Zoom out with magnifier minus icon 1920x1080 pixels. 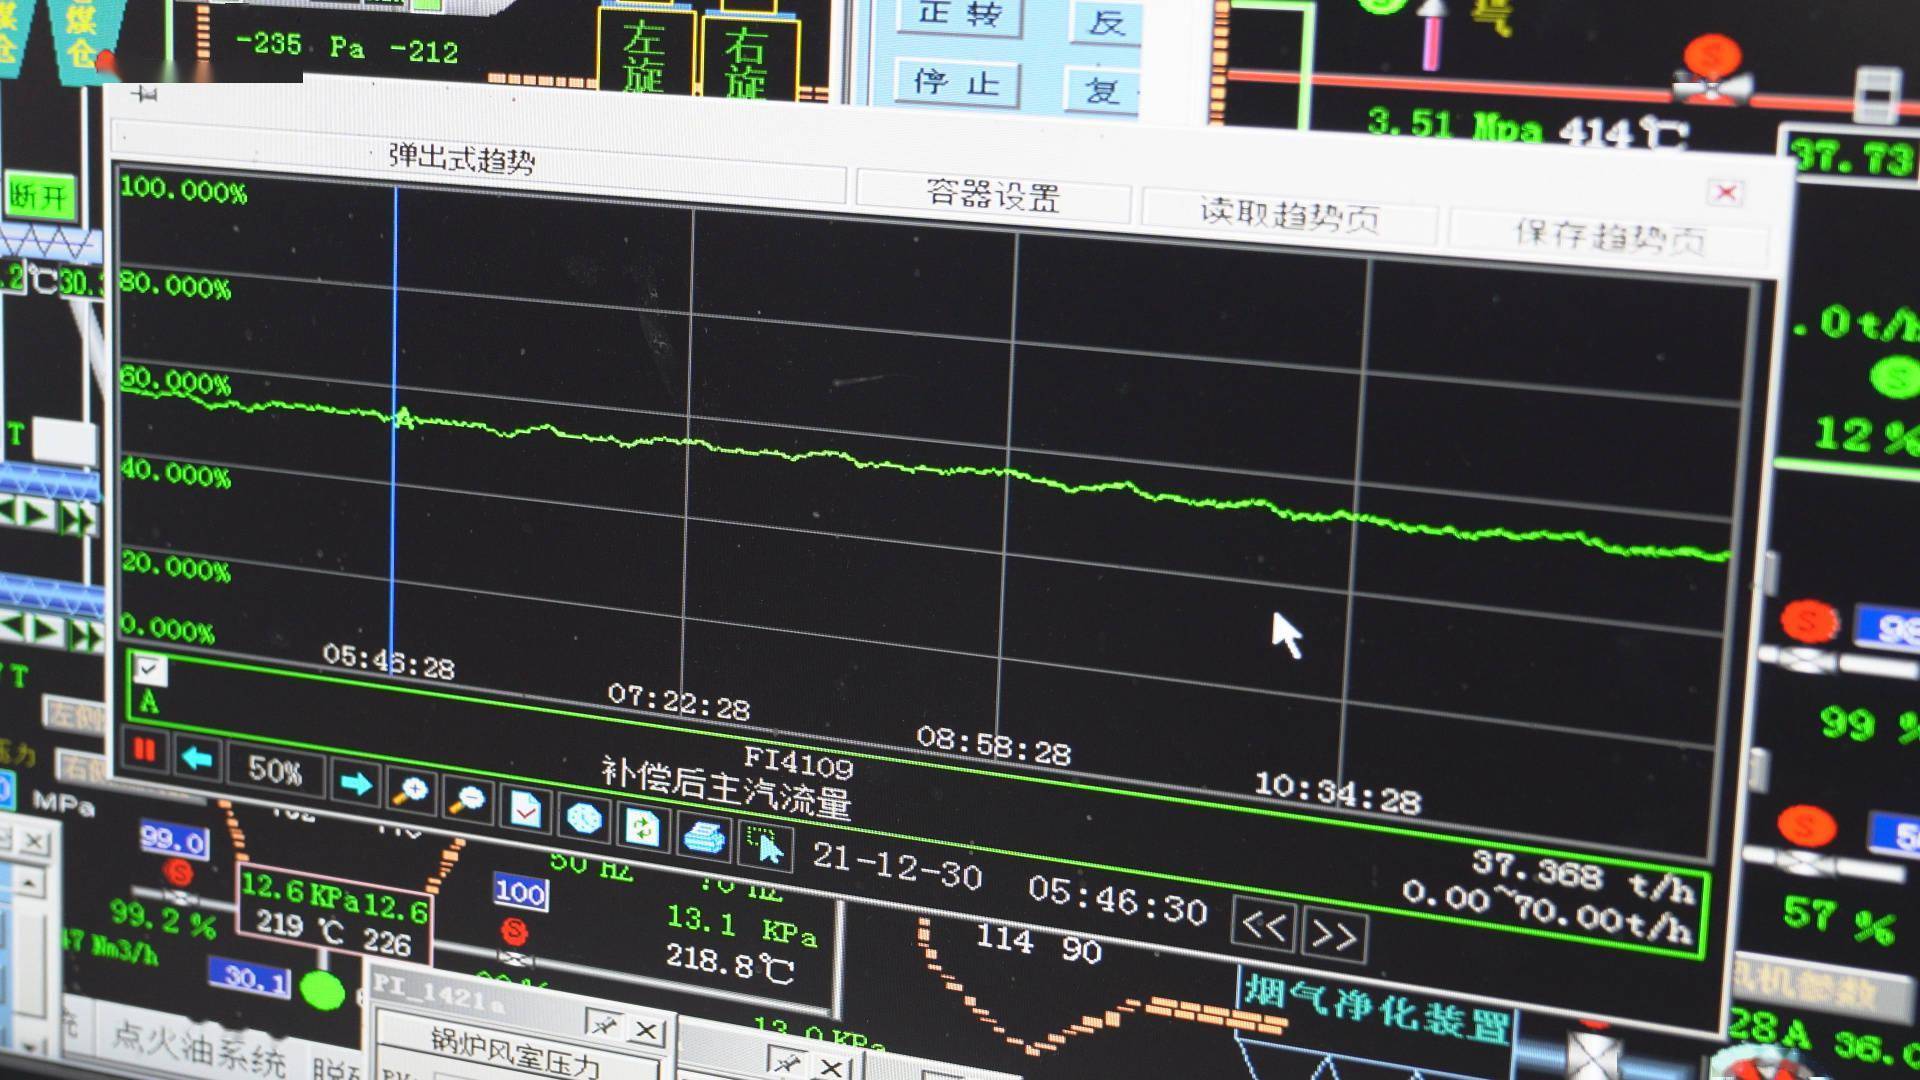point(467,799)
